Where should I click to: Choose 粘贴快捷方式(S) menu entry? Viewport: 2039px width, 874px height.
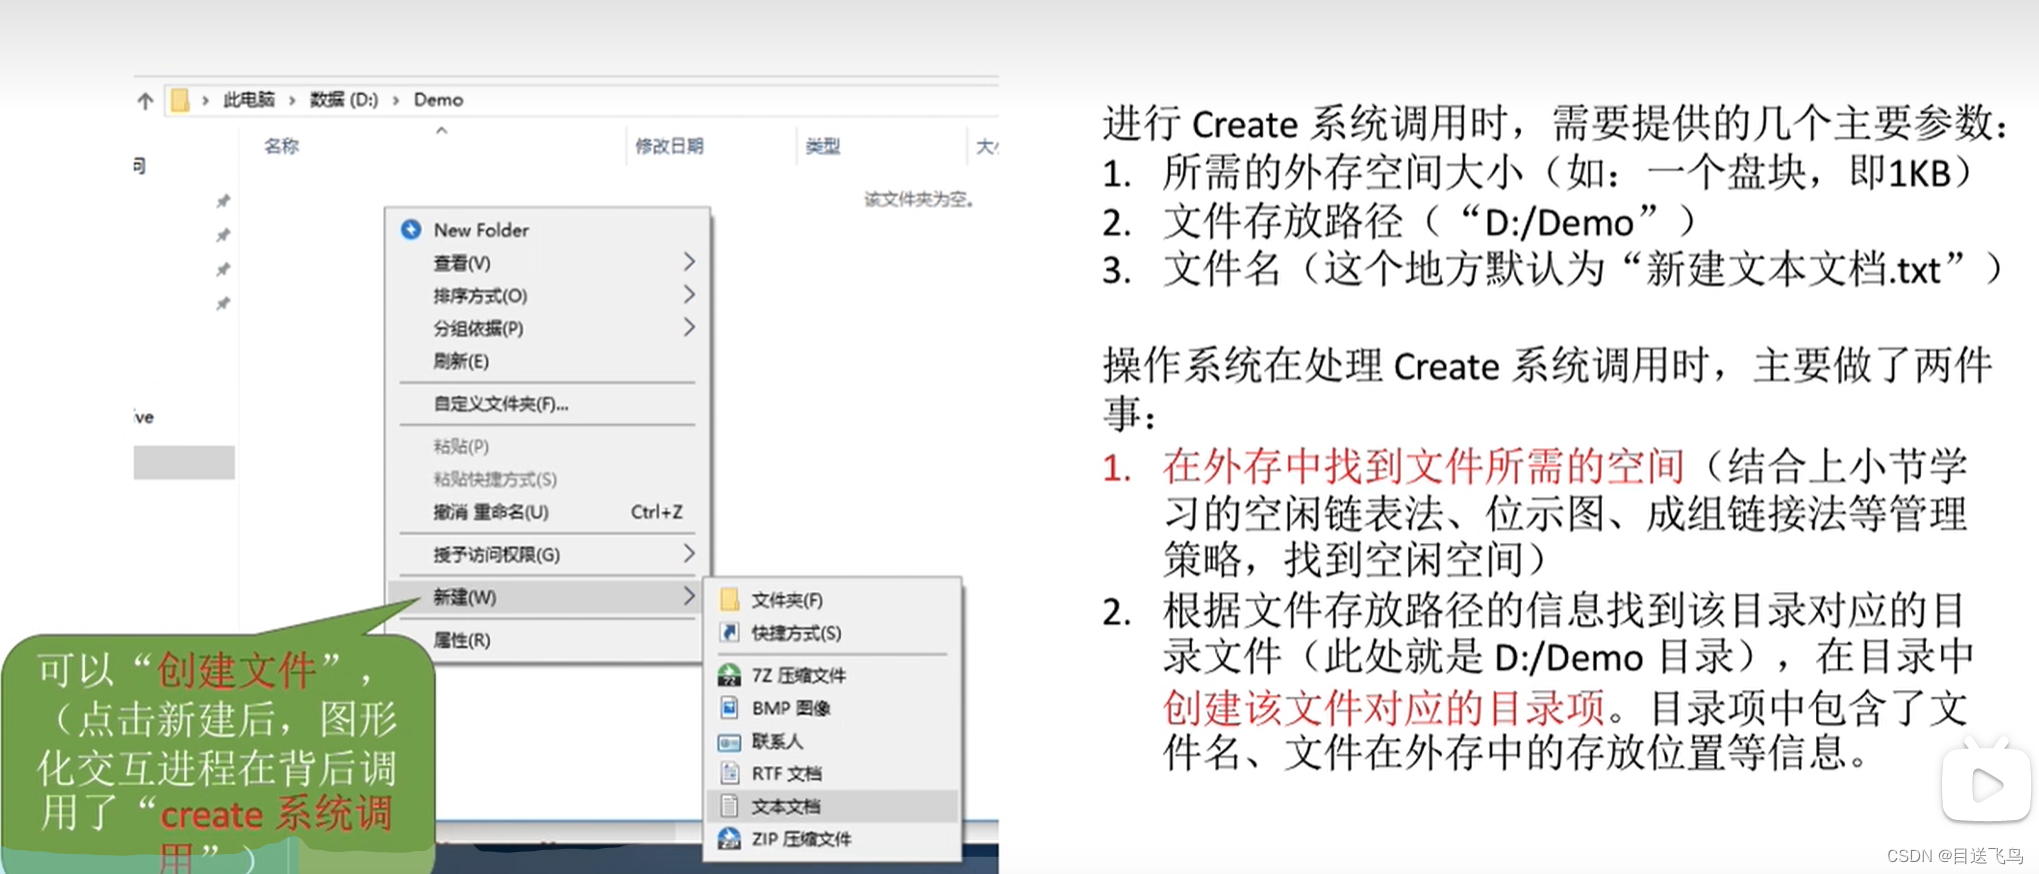point(547,479)
